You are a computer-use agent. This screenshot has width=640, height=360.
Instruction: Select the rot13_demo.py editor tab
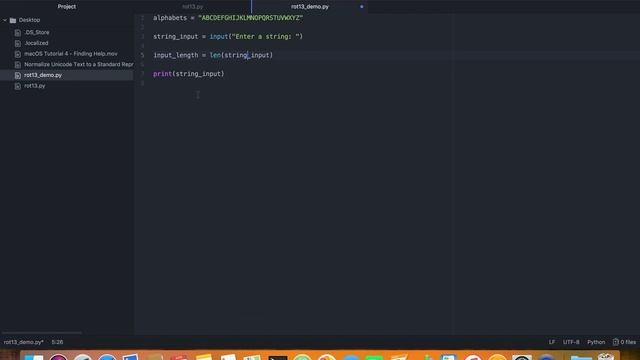click(310, 7)
